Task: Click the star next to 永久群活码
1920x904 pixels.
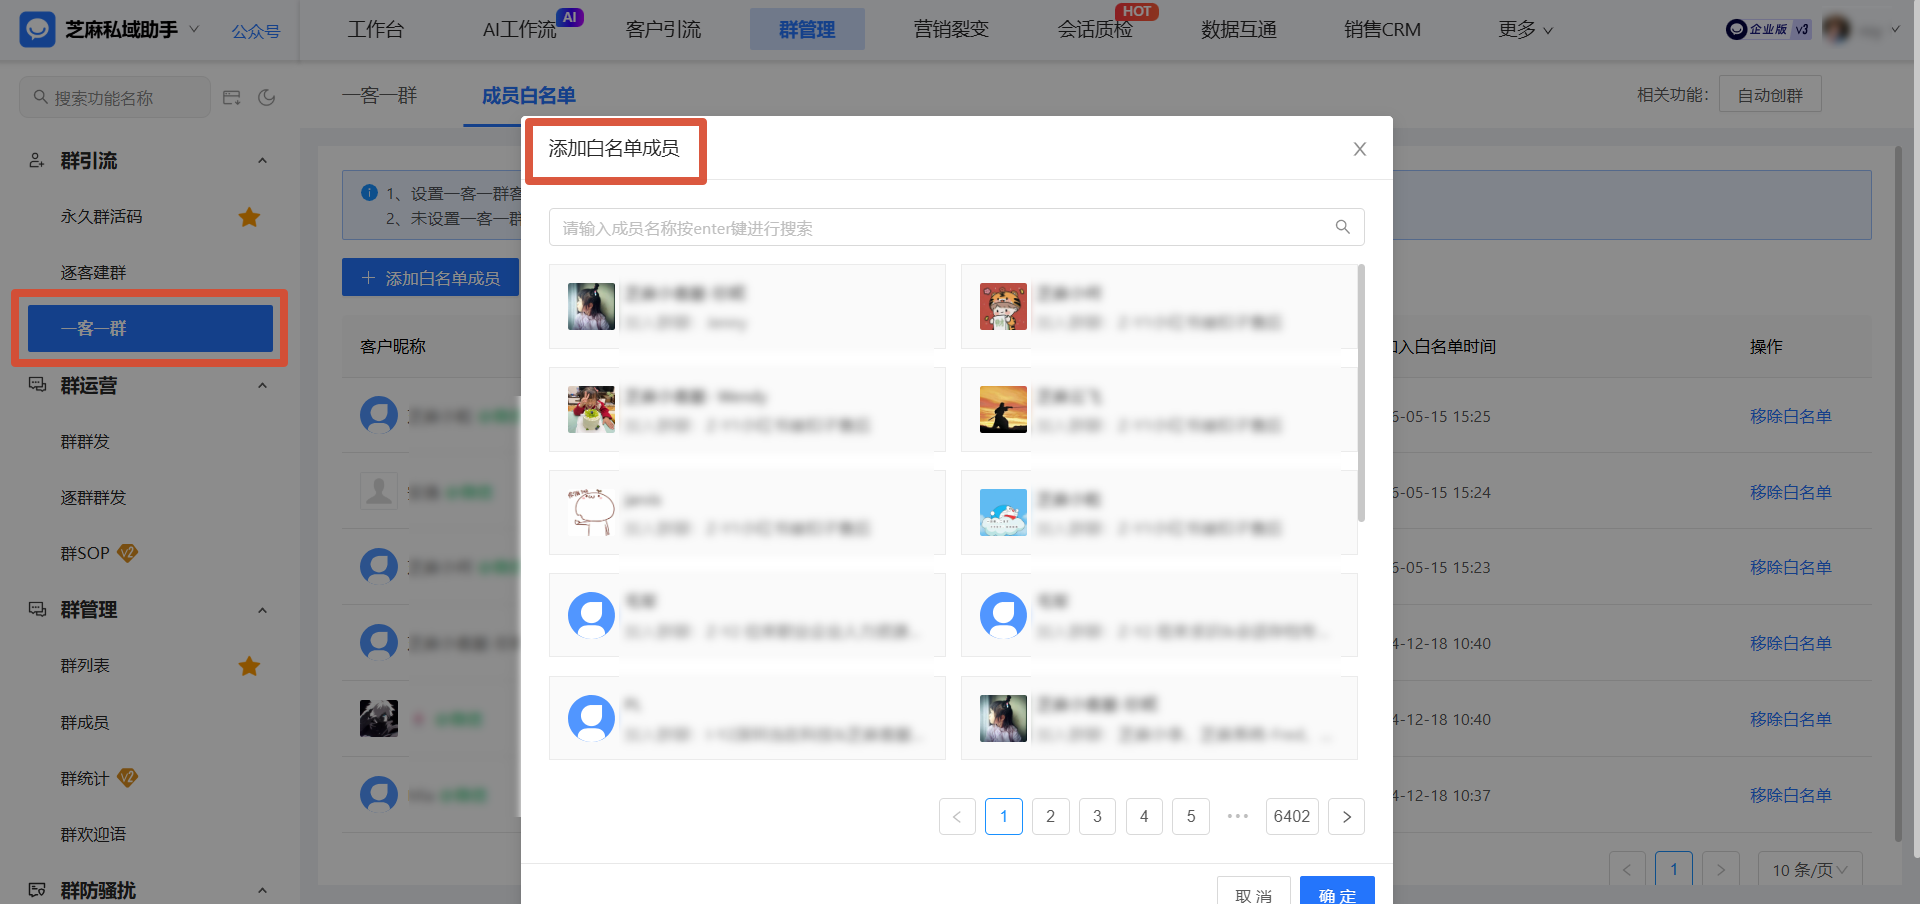Action: coord(249,217)
